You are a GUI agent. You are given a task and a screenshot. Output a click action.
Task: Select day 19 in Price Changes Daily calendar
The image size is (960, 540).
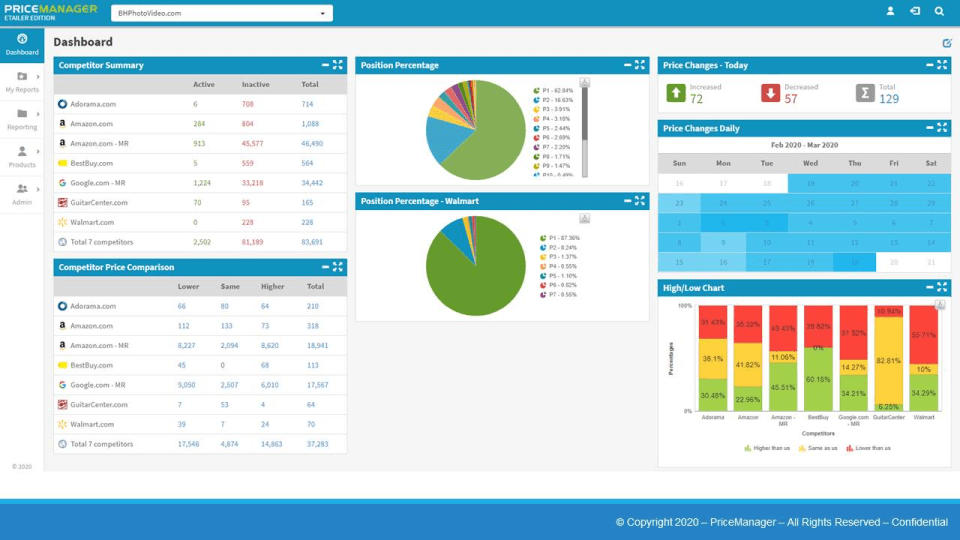810,183
